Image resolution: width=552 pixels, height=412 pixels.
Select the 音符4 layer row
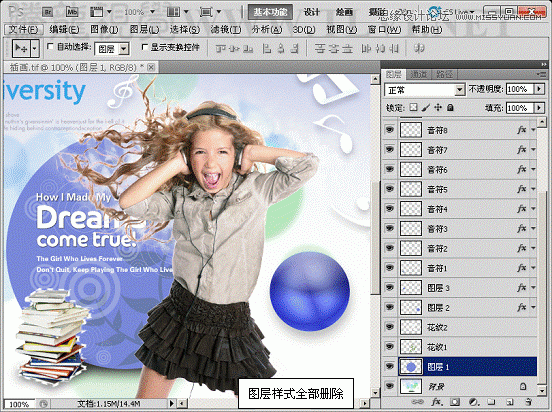tap(460, 209)
